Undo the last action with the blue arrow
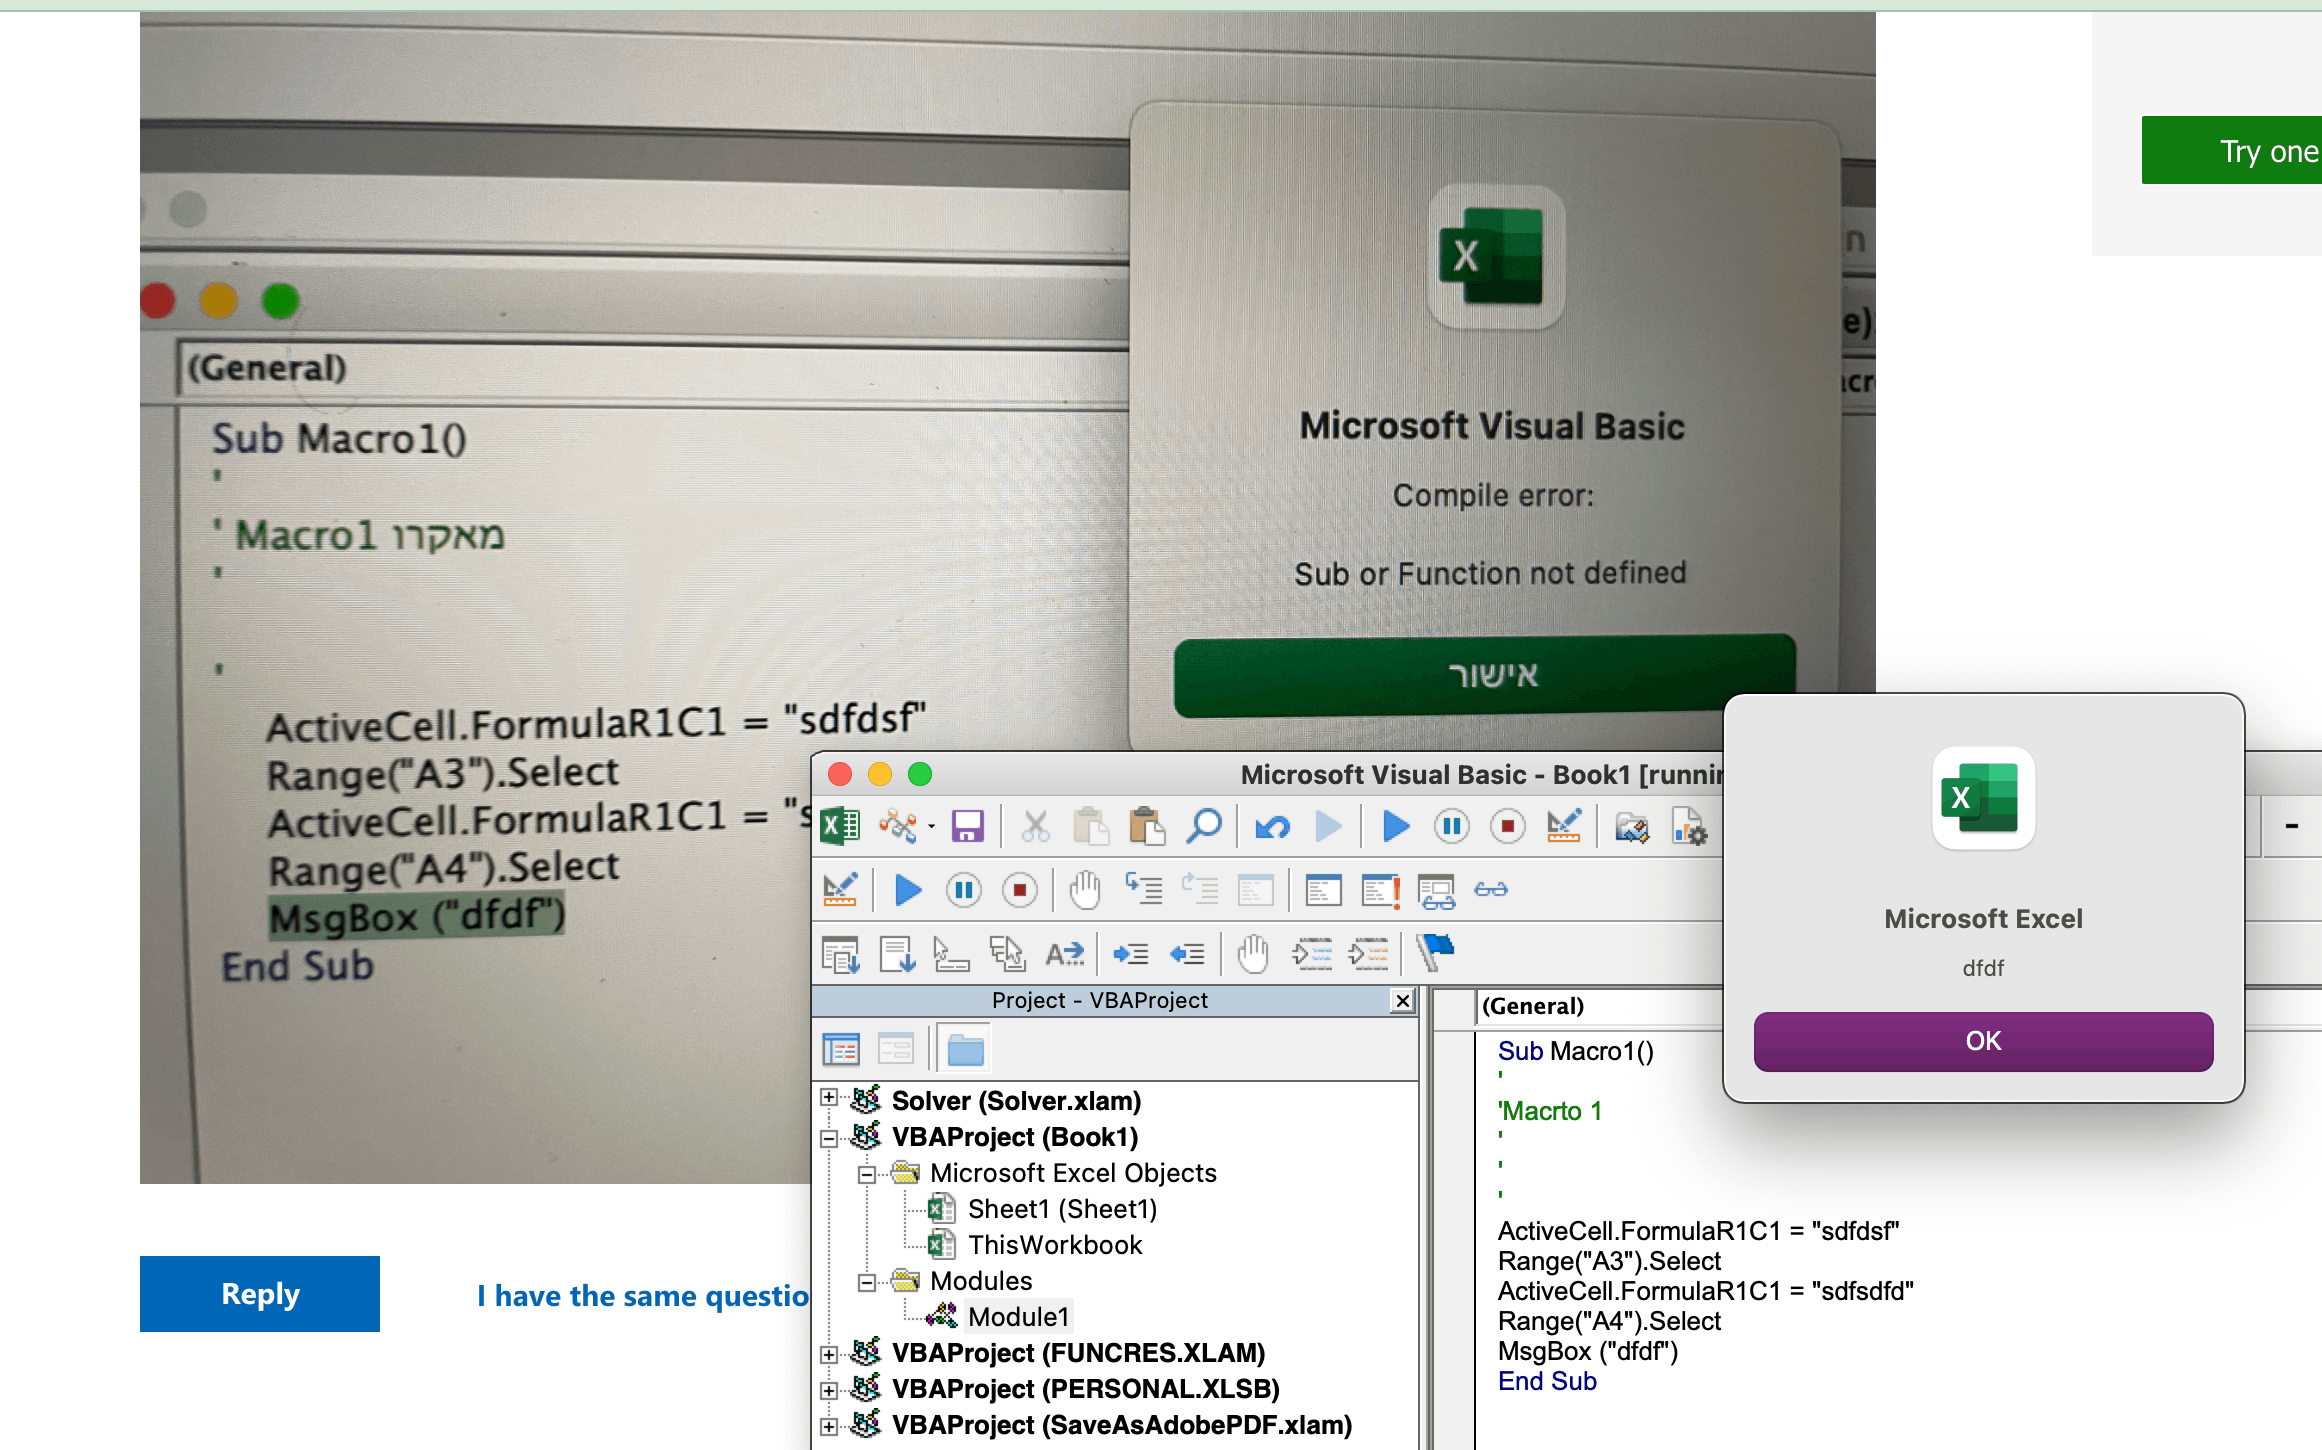This screenshot has width=2322, height=1450. coord(1272,827)
